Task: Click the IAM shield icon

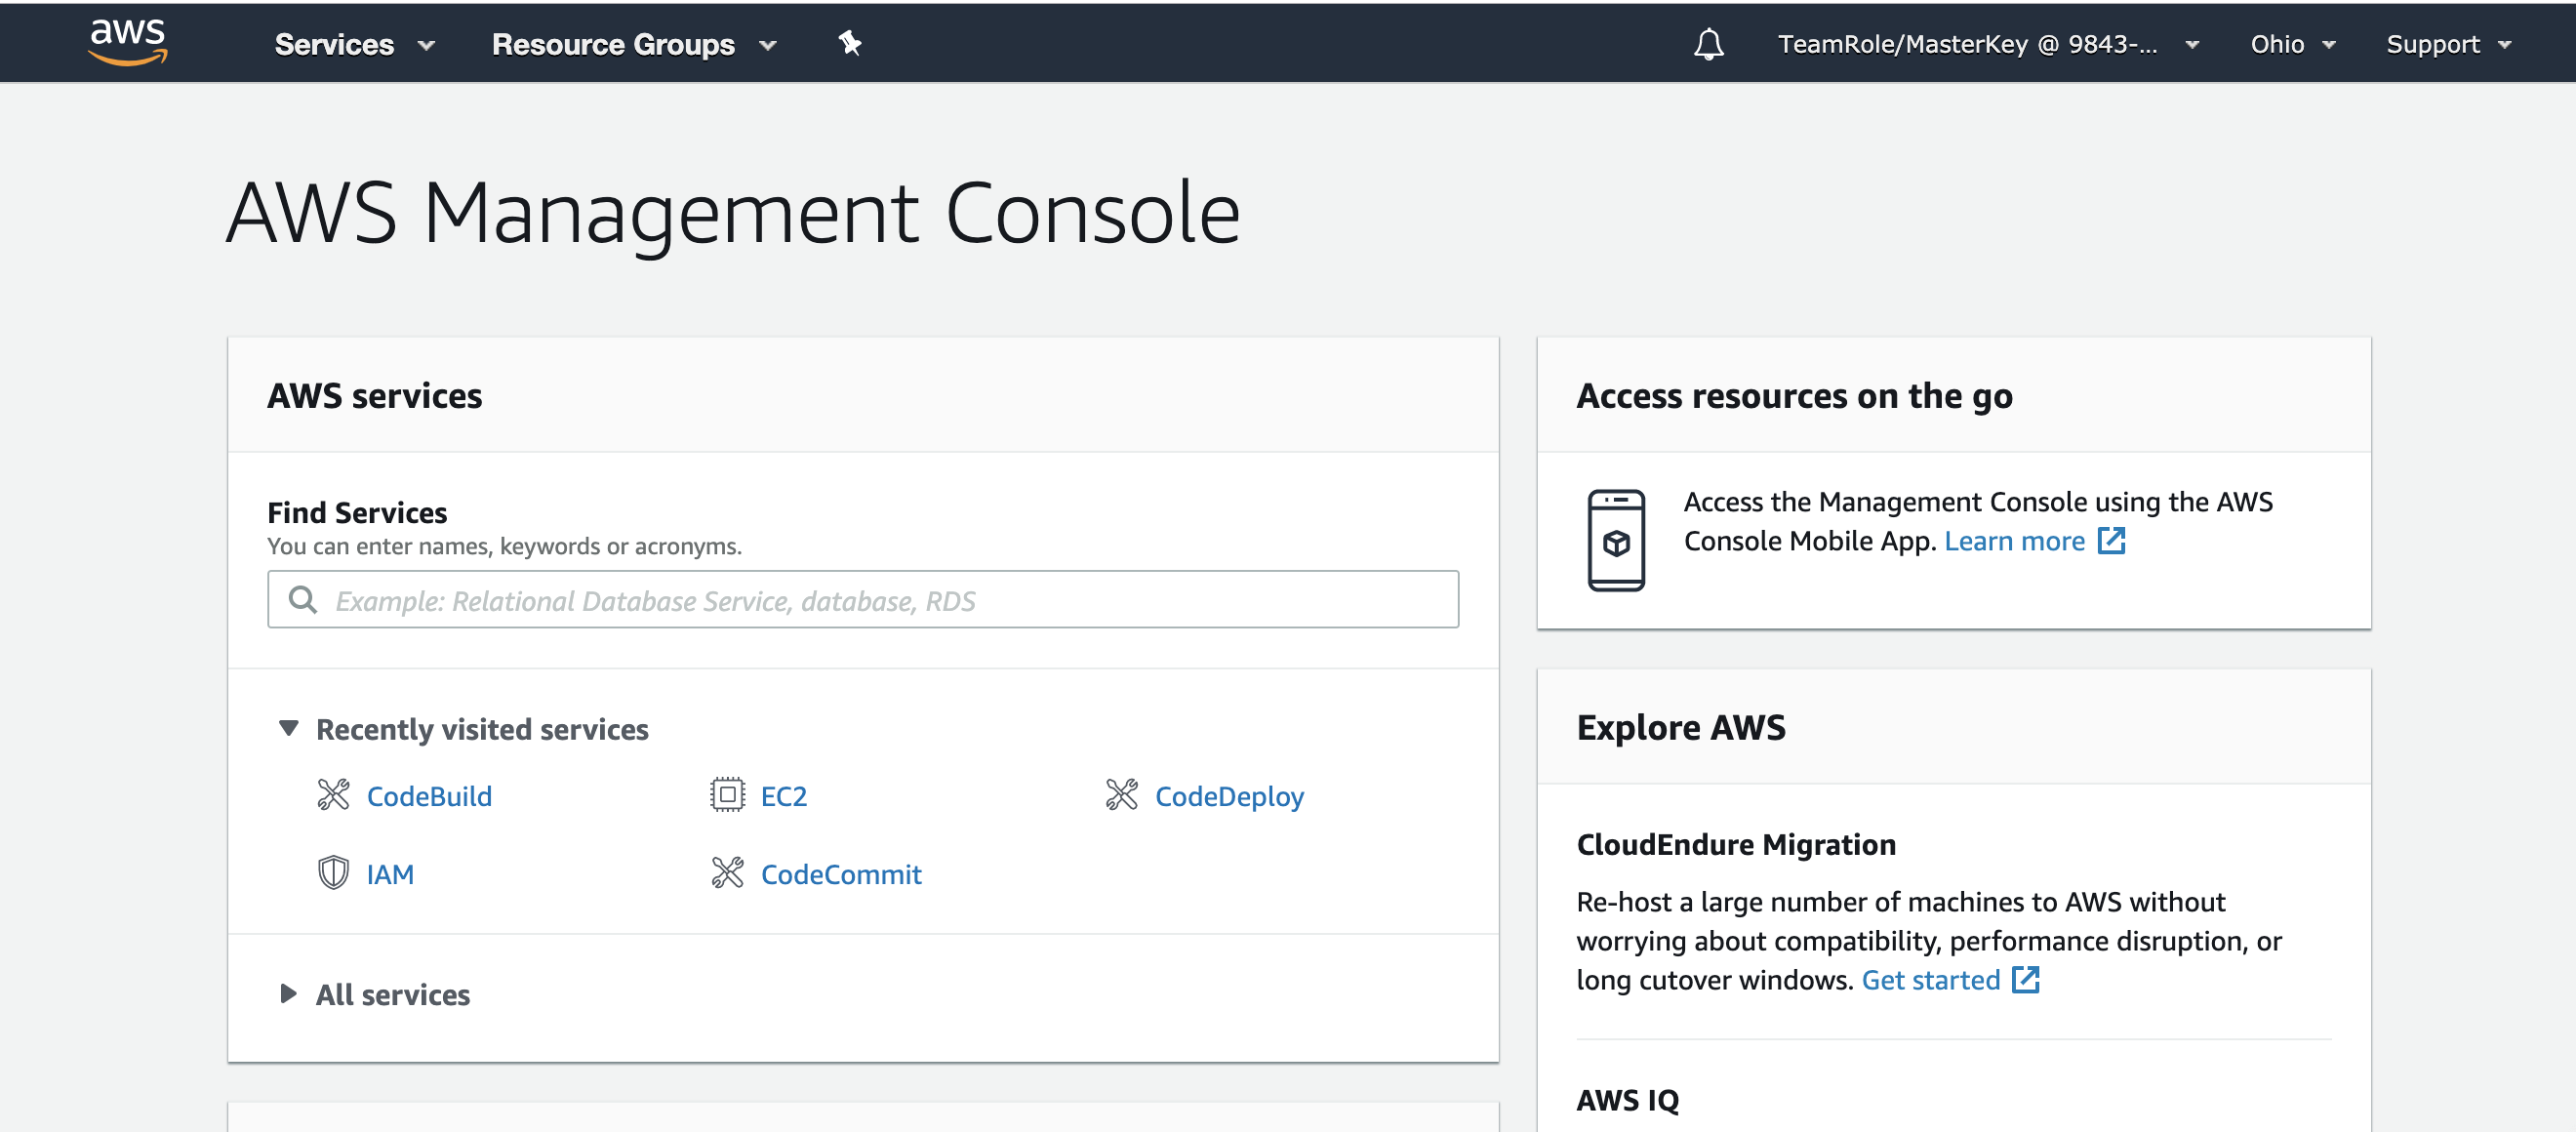Action: tap(333, 873)
